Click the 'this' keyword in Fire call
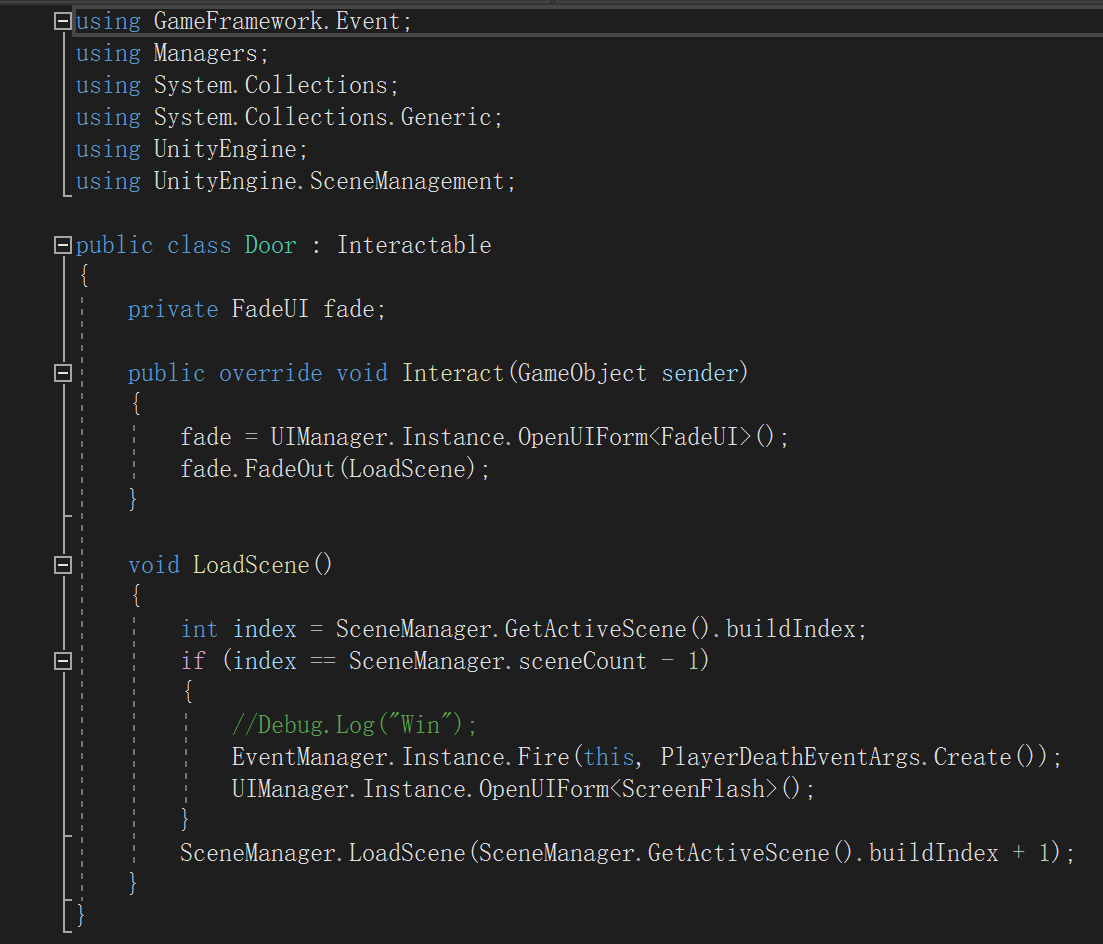The height and width of the screenshot is (944, 1103). [609, 757]
